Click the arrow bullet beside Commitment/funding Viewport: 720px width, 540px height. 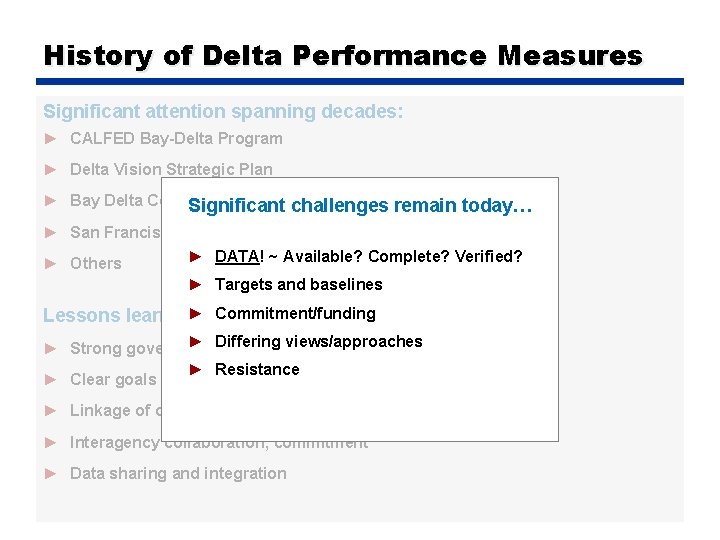click(x=196, y=314)
